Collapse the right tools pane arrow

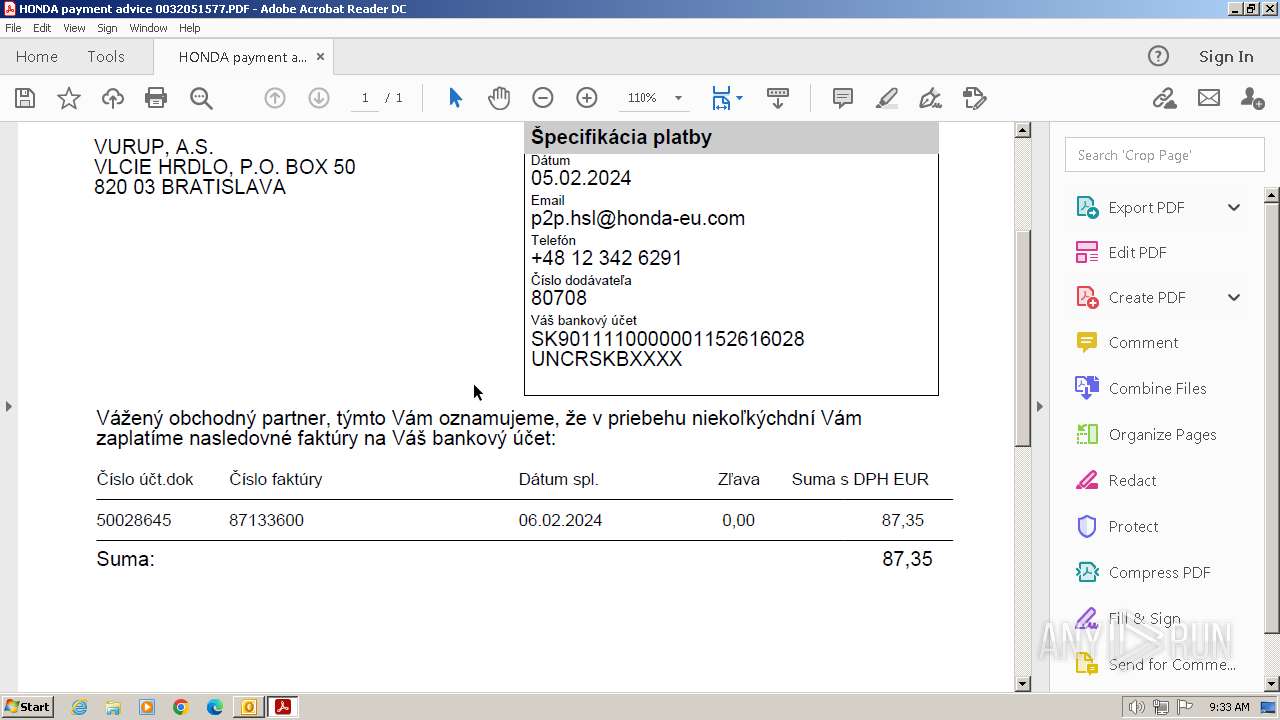click(x=1040, y=406)
